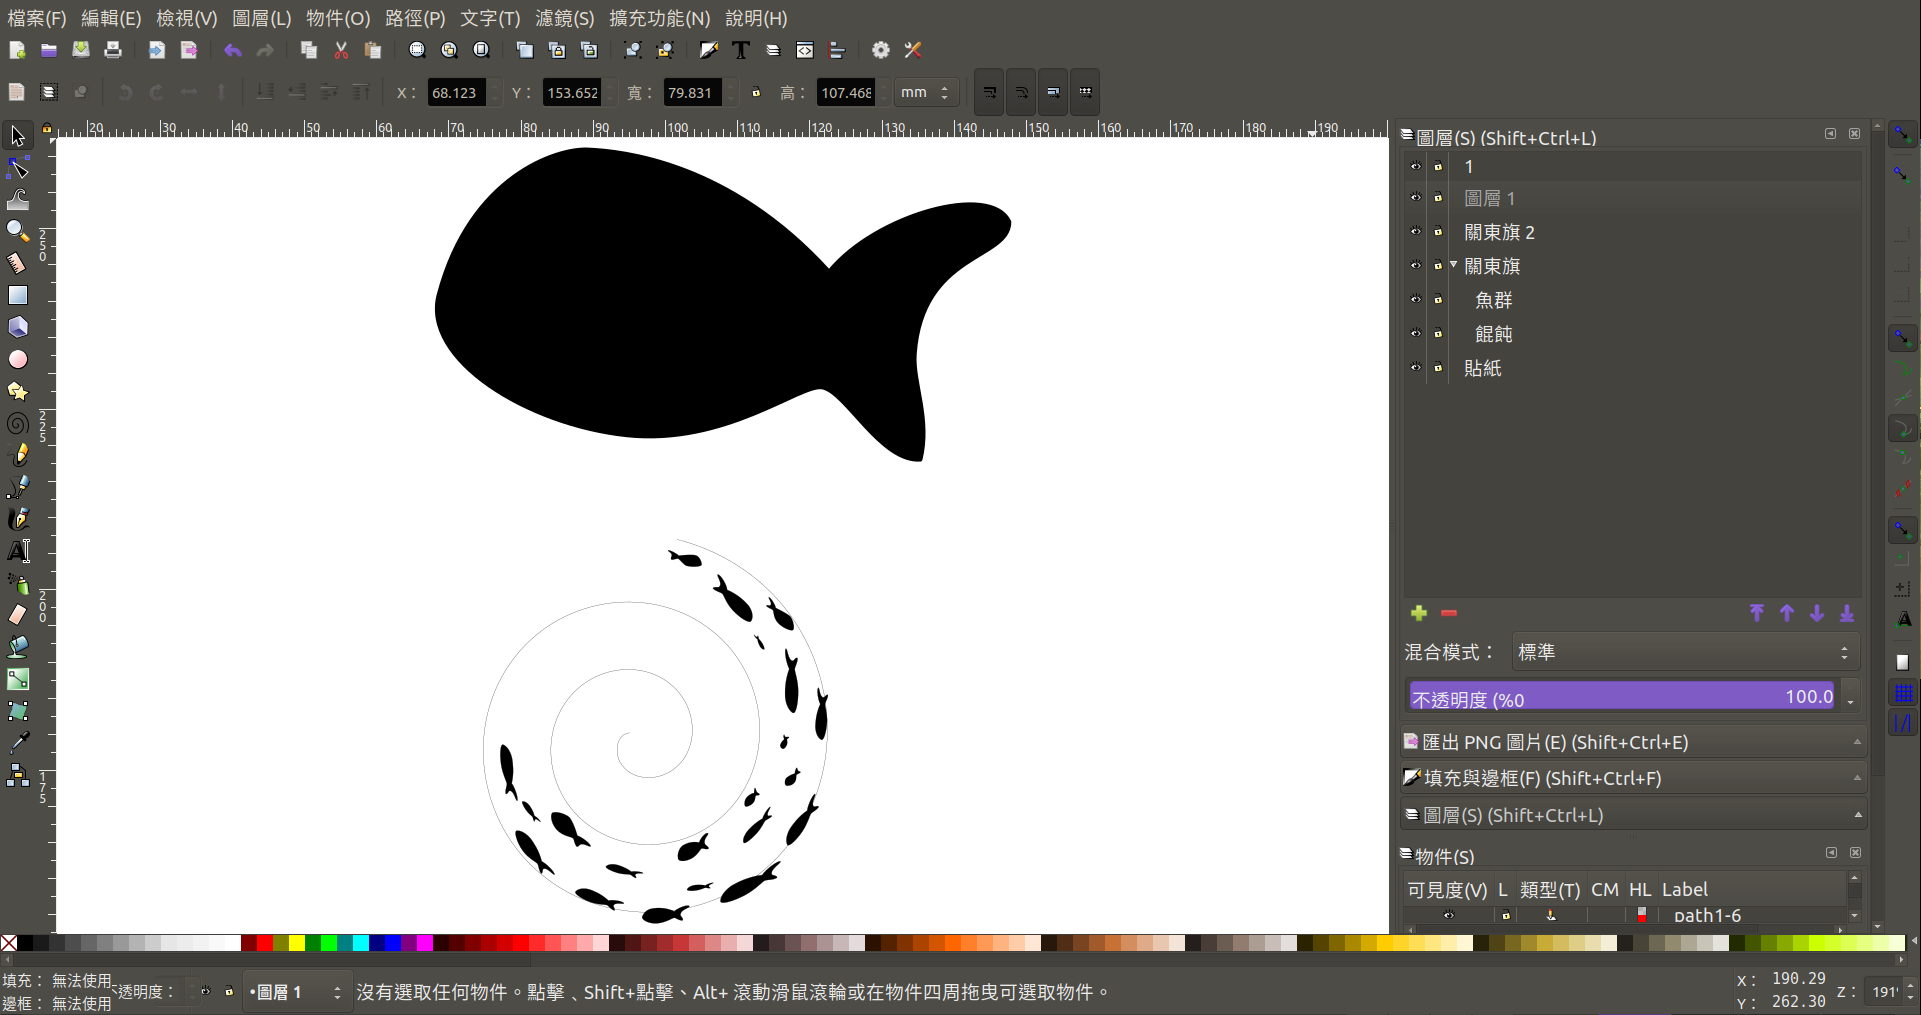Viewport: 1921px width, 1015px height.
Task: Open the mm units dropdown
Action: point(925,93)
